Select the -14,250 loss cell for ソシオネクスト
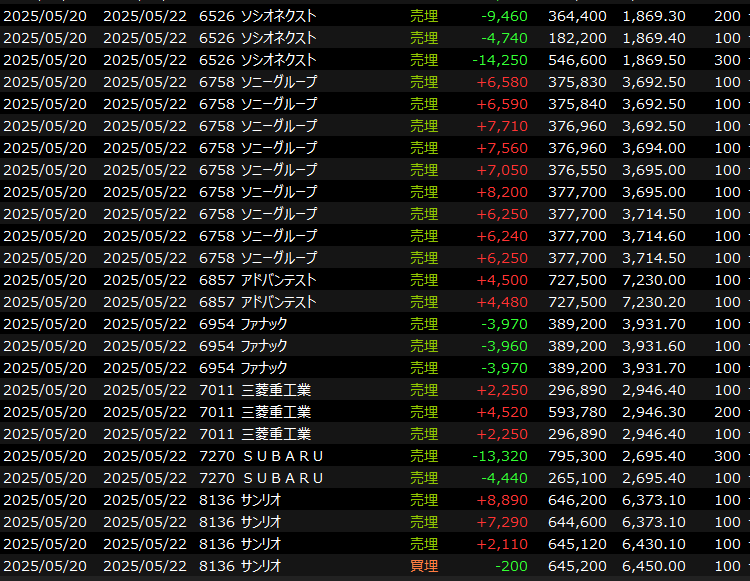This screenshot has height=581, width=750. [503, 60]
